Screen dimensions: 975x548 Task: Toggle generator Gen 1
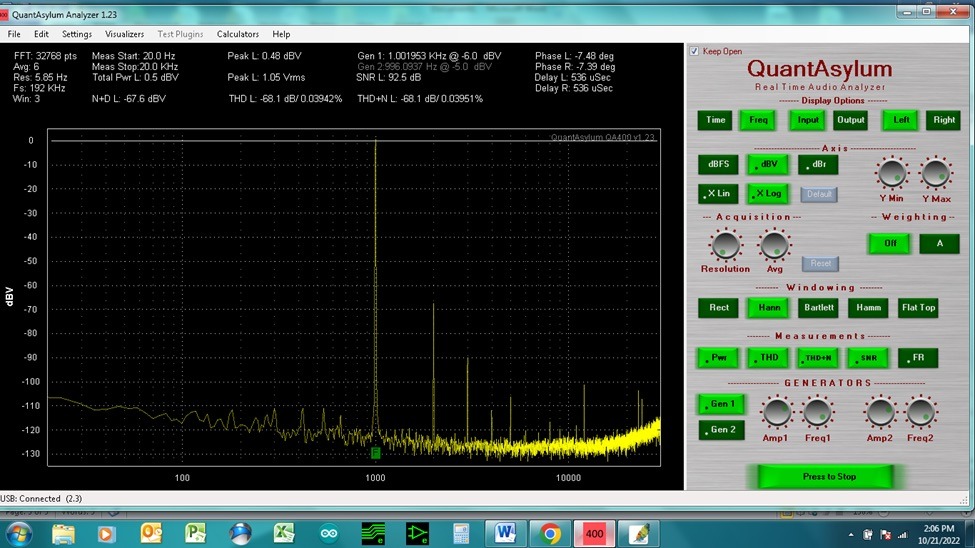[721, 404]
